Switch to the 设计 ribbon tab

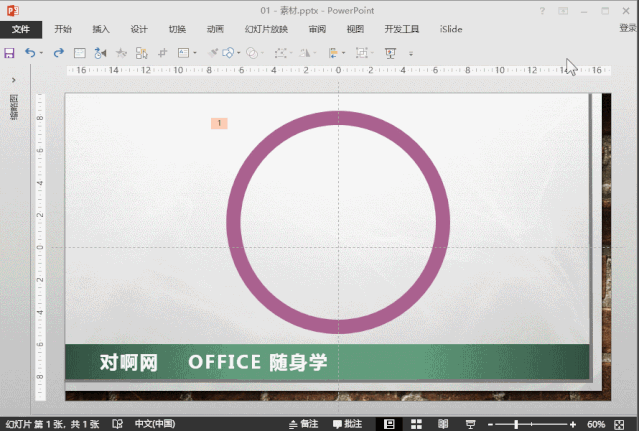coord(139,29)
